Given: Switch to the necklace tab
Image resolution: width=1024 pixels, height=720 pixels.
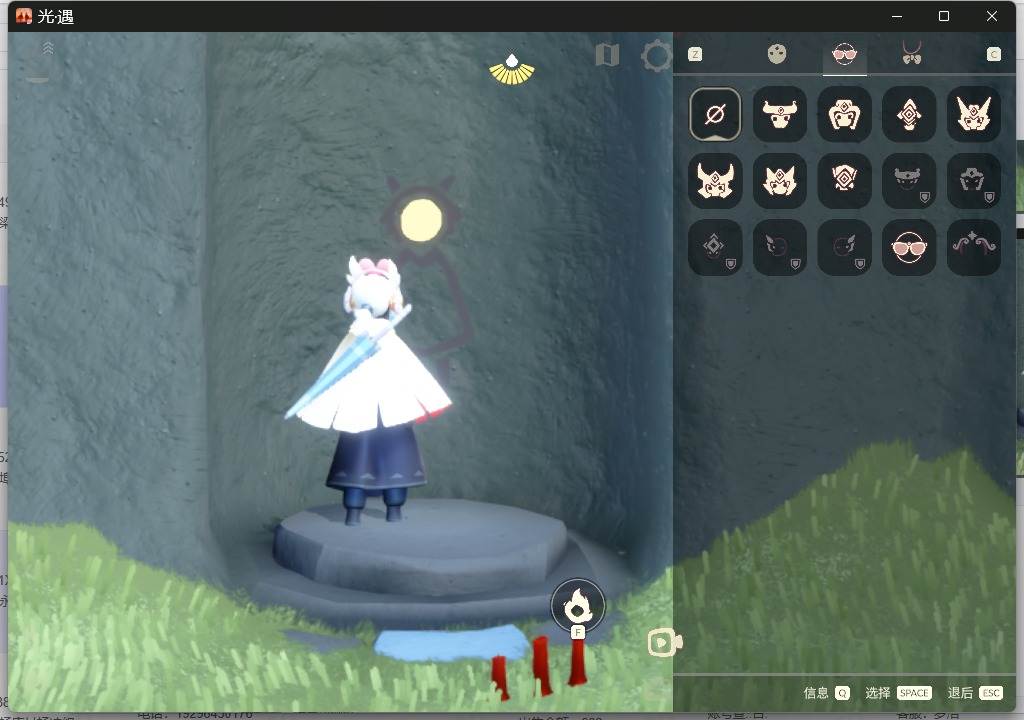Looking at the screenshot, I should (912, 53).
